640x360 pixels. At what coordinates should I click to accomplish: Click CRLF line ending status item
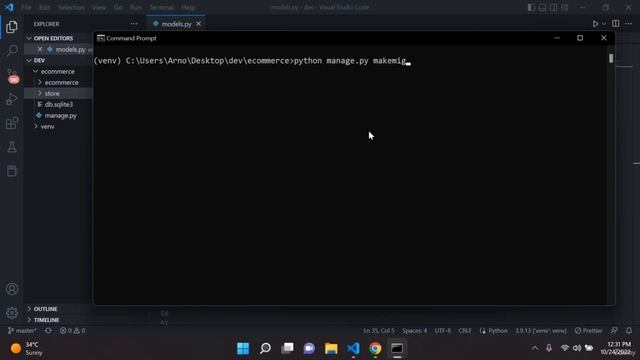point(465,331)
